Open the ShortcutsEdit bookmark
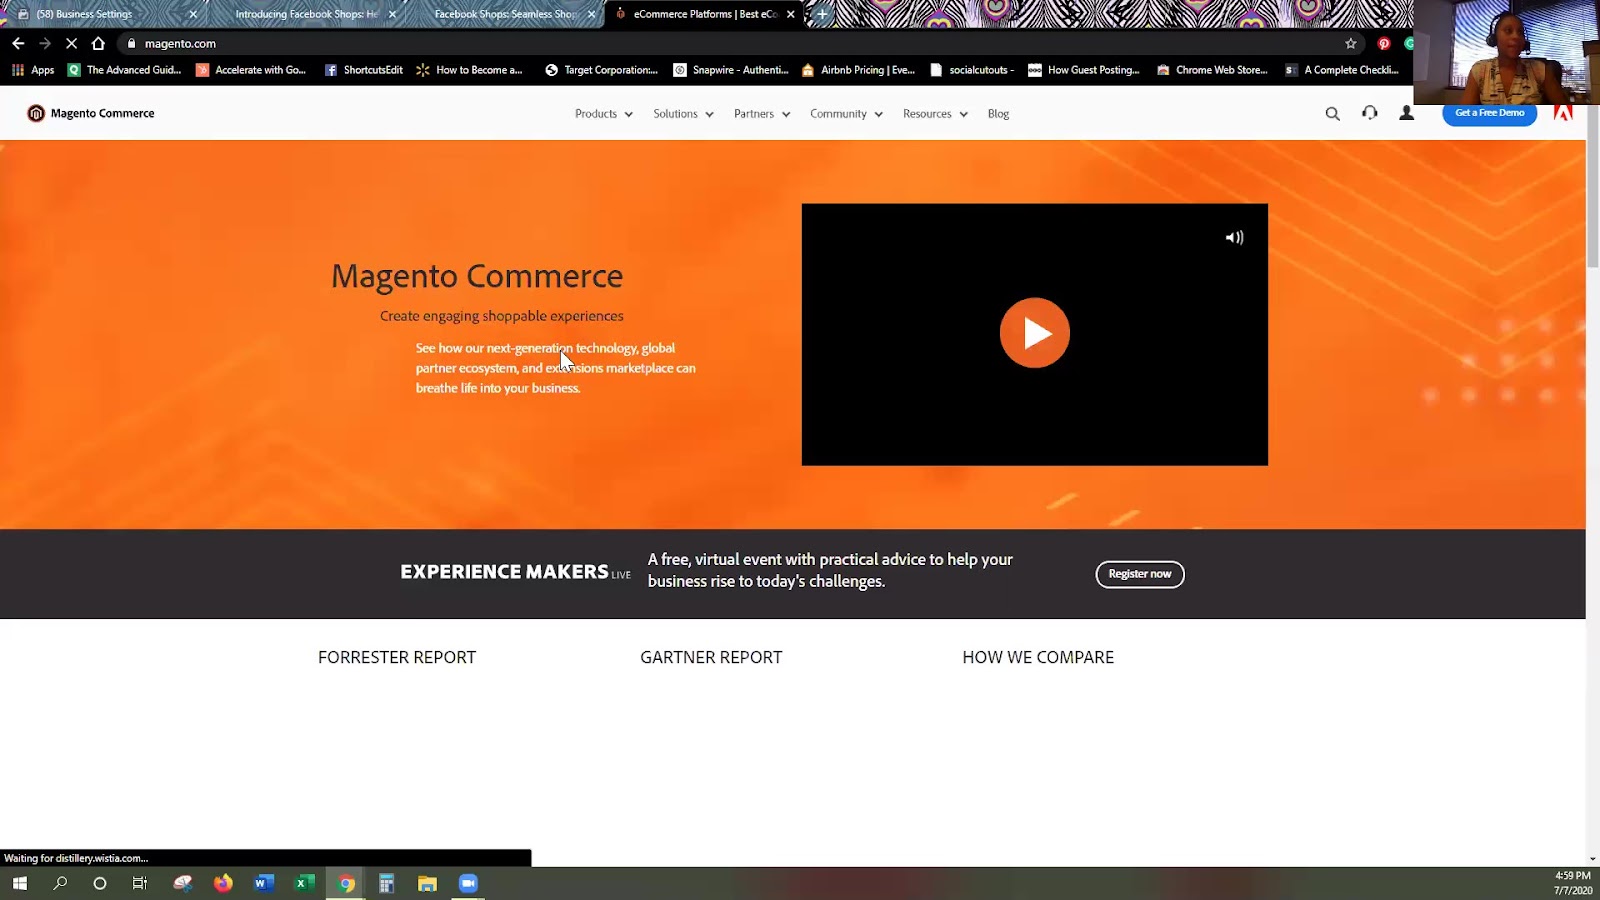The width and height of the screenshot is (1600, 900). 364,70
